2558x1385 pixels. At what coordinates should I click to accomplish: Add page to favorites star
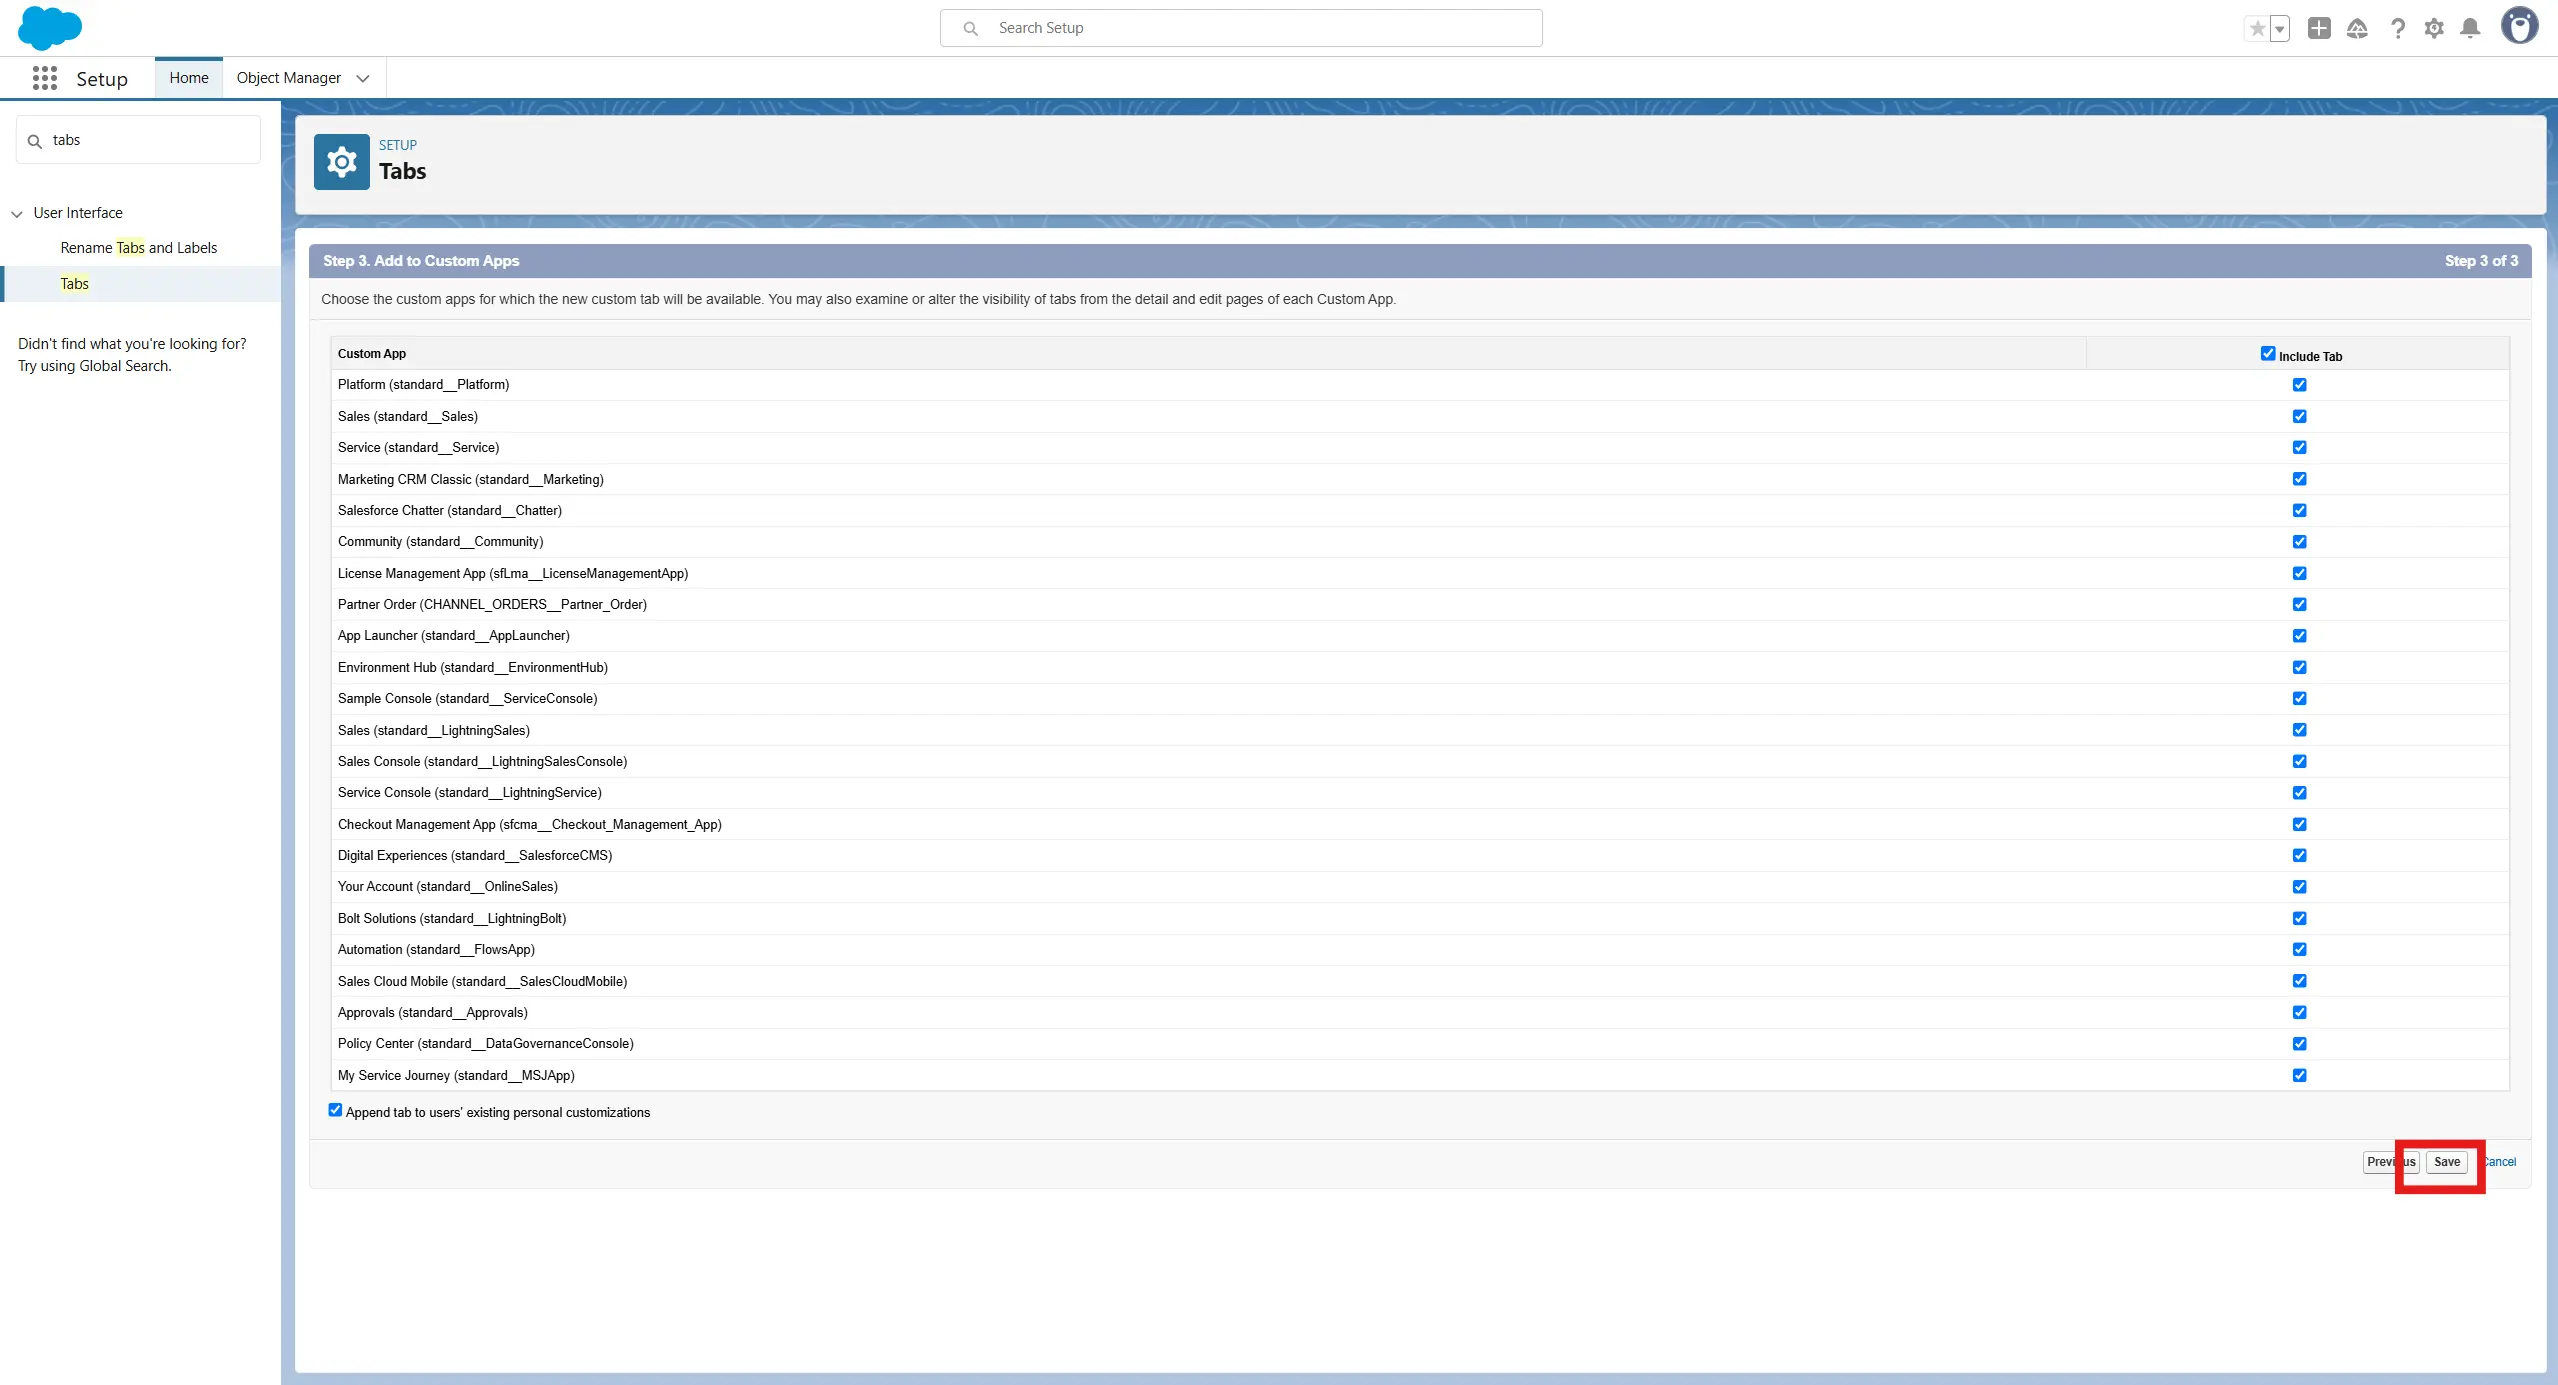[x=2257, y=29]
